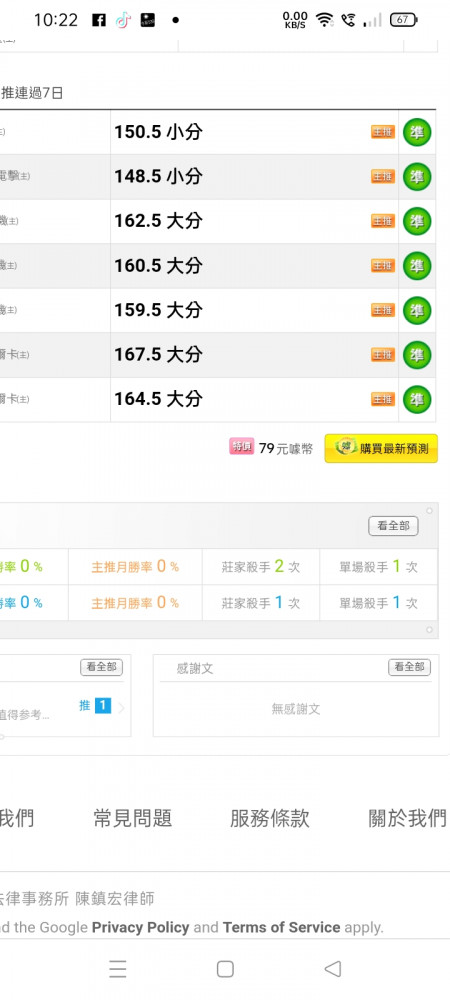
Task: Open the Android recent apps menu icon
Action: [117, 969]
